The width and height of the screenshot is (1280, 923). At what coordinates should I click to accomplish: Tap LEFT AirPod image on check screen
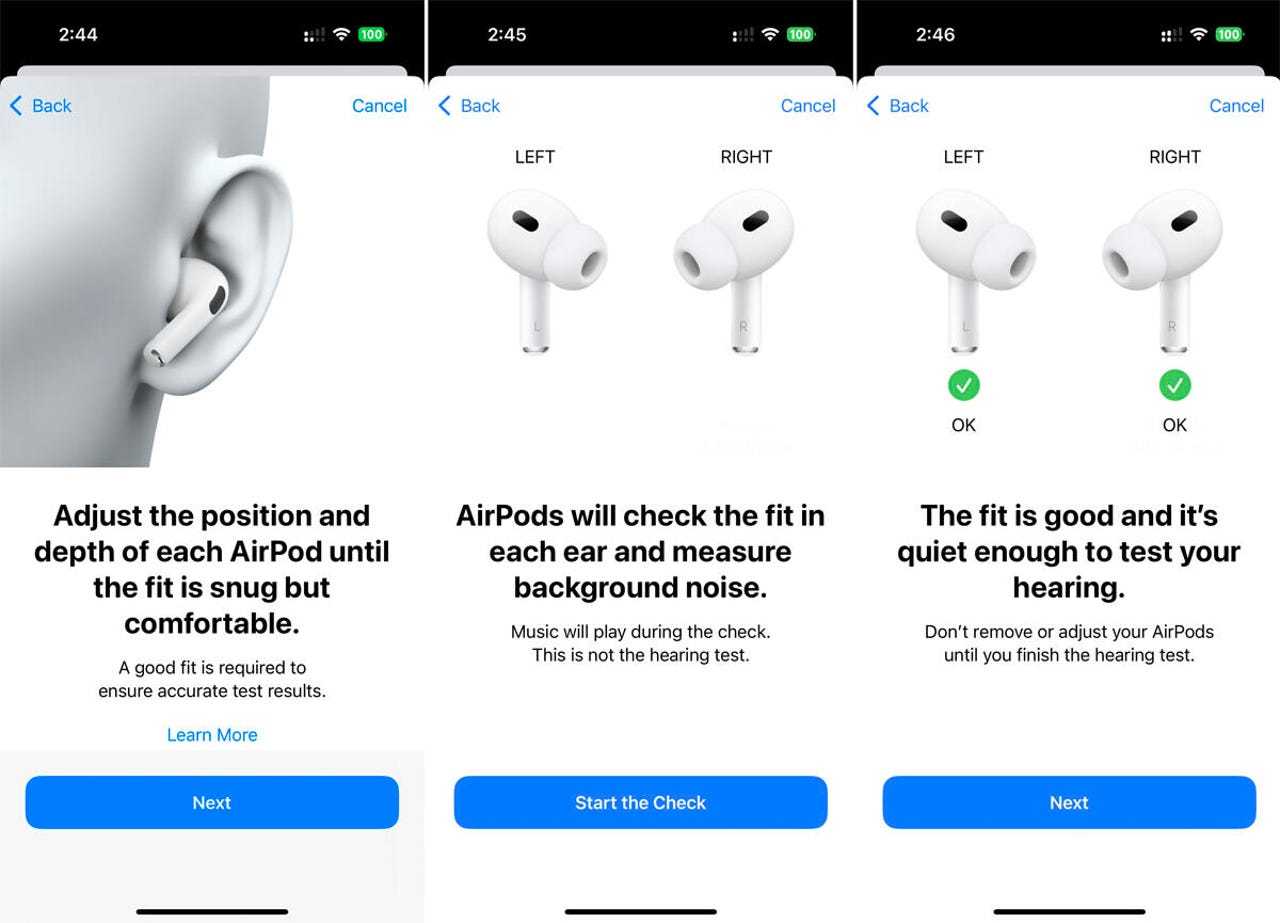[546, 270]
